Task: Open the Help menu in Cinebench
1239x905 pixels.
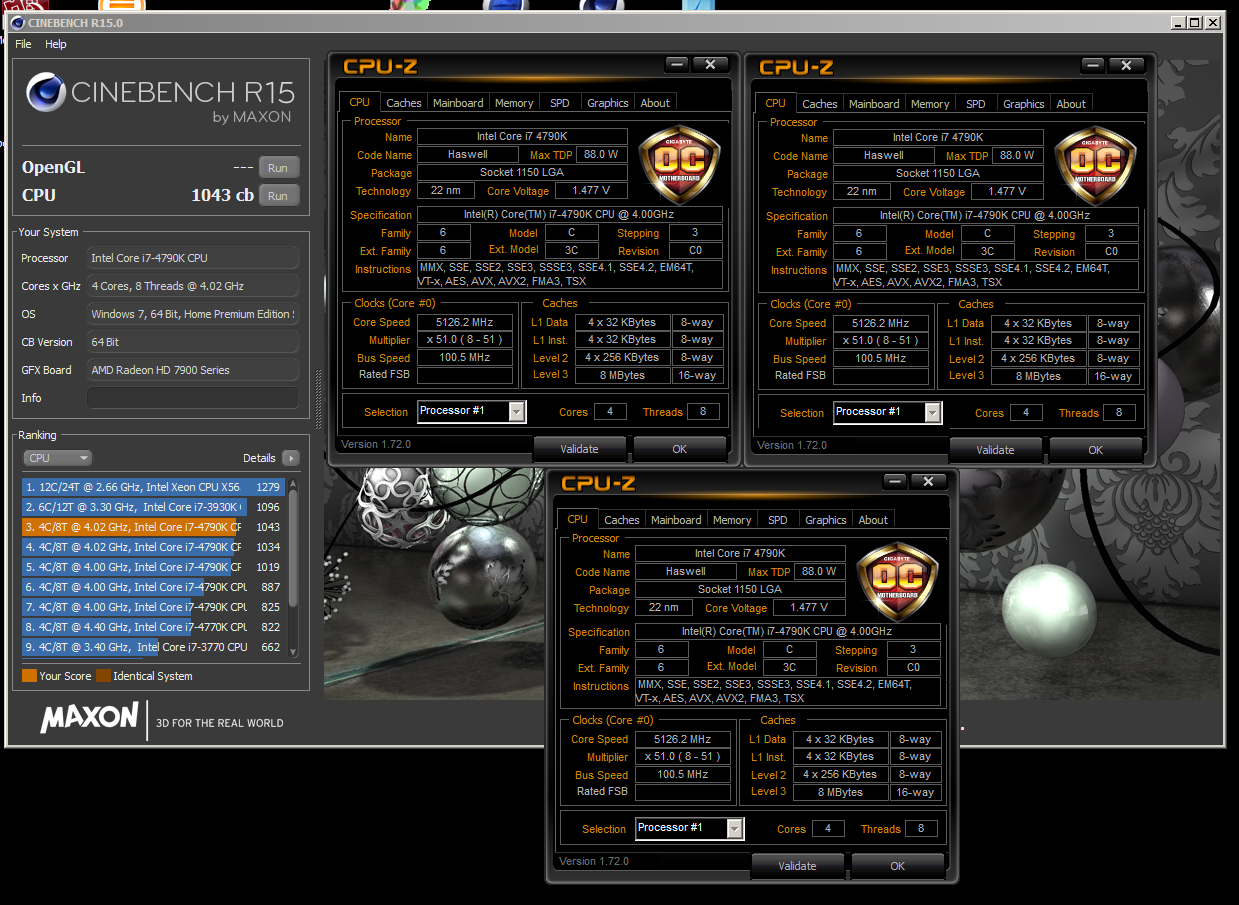Action: tap(56, 44)
